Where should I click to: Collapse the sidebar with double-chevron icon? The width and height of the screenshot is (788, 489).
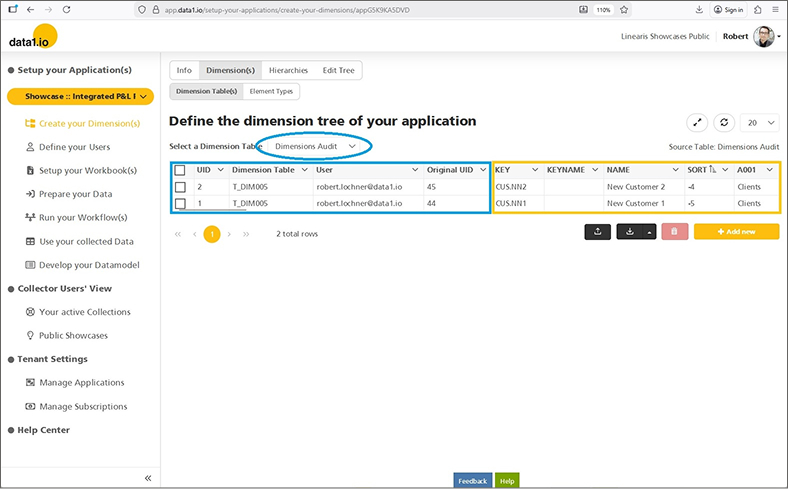click(148, 478)
